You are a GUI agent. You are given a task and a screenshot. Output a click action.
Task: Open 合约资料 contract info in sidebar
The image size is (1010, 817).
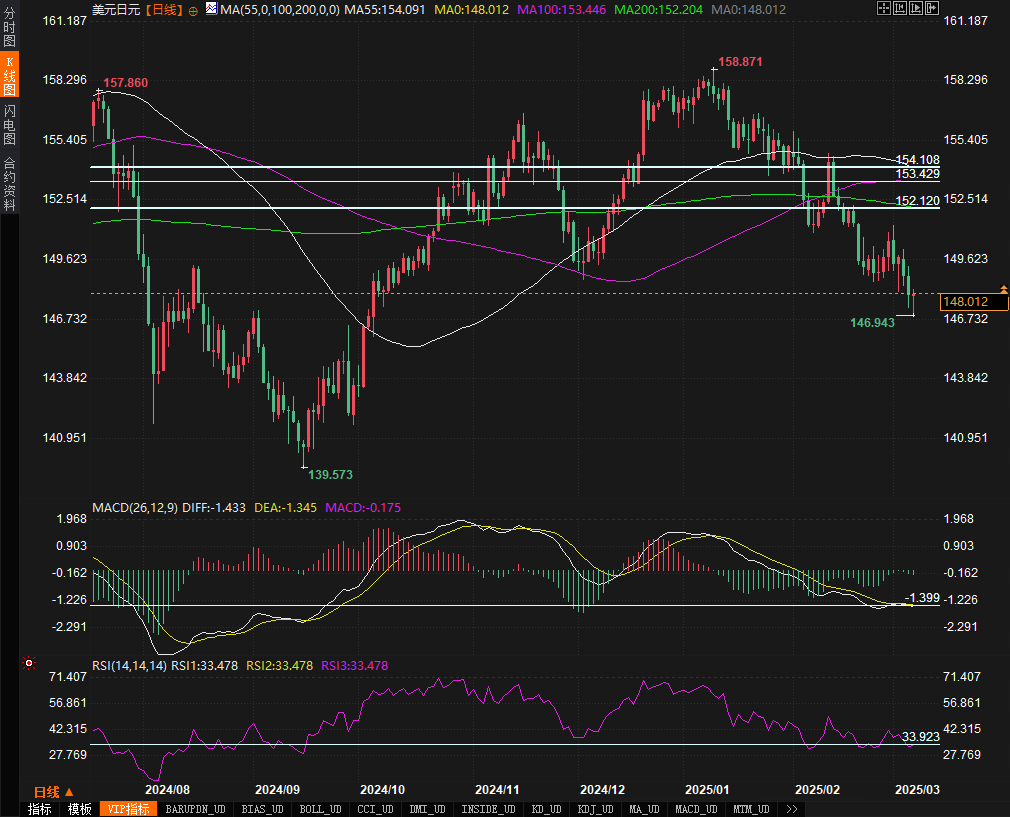coord(9,183)
